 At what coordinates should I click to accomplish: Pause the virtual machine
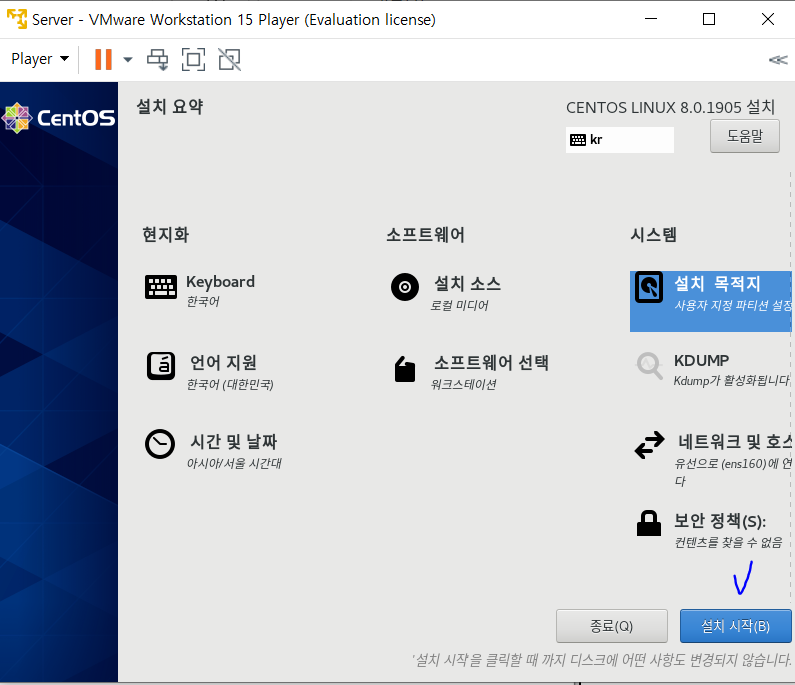pyautogui.click(x=103, y=59)
